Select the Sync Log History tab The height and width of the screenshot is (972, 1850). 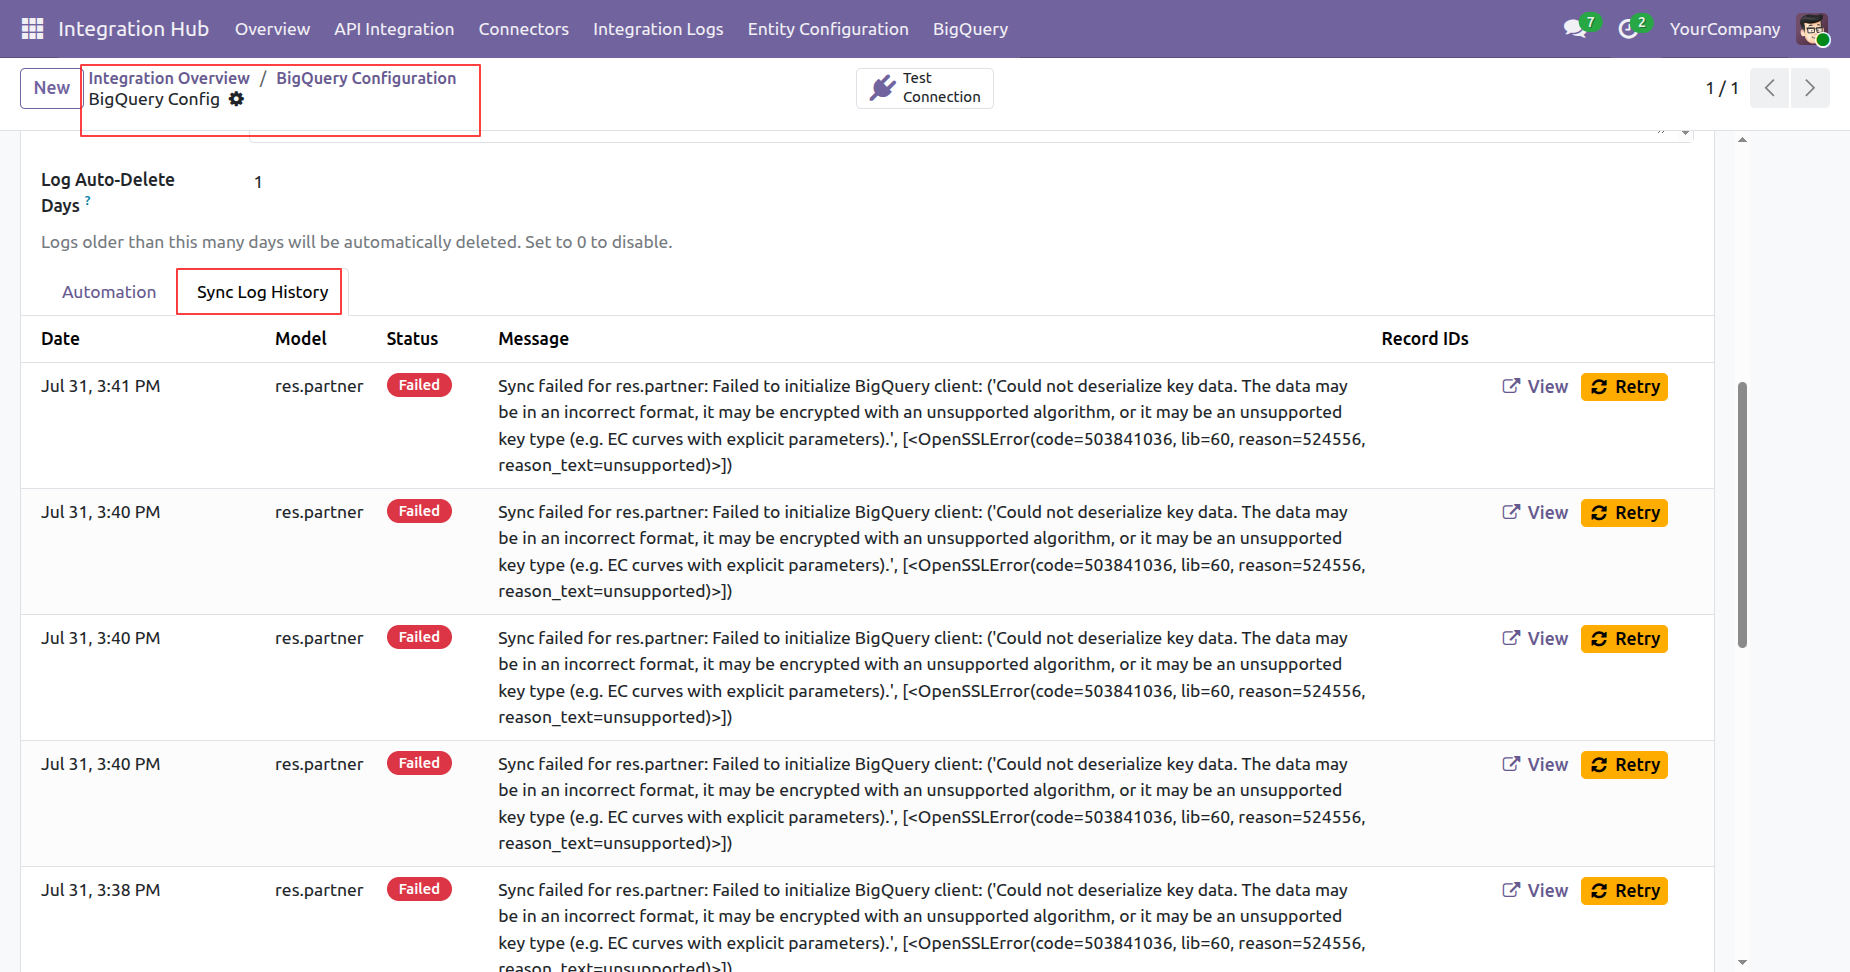[x=262, y=292]
